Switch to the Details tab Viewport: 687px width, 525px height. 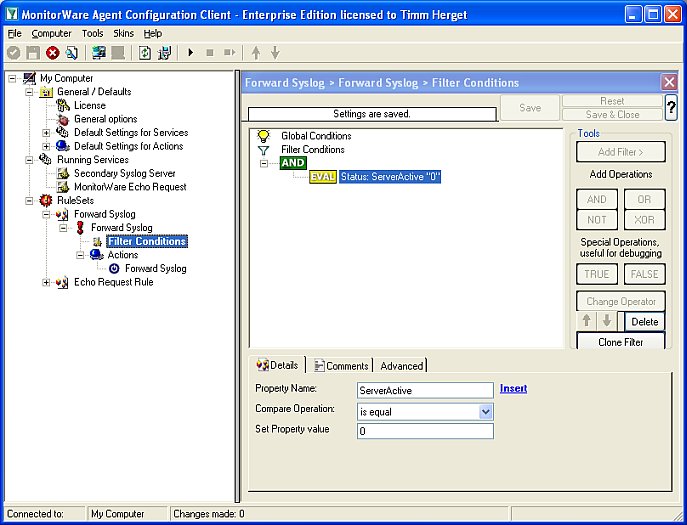(278, 365)
